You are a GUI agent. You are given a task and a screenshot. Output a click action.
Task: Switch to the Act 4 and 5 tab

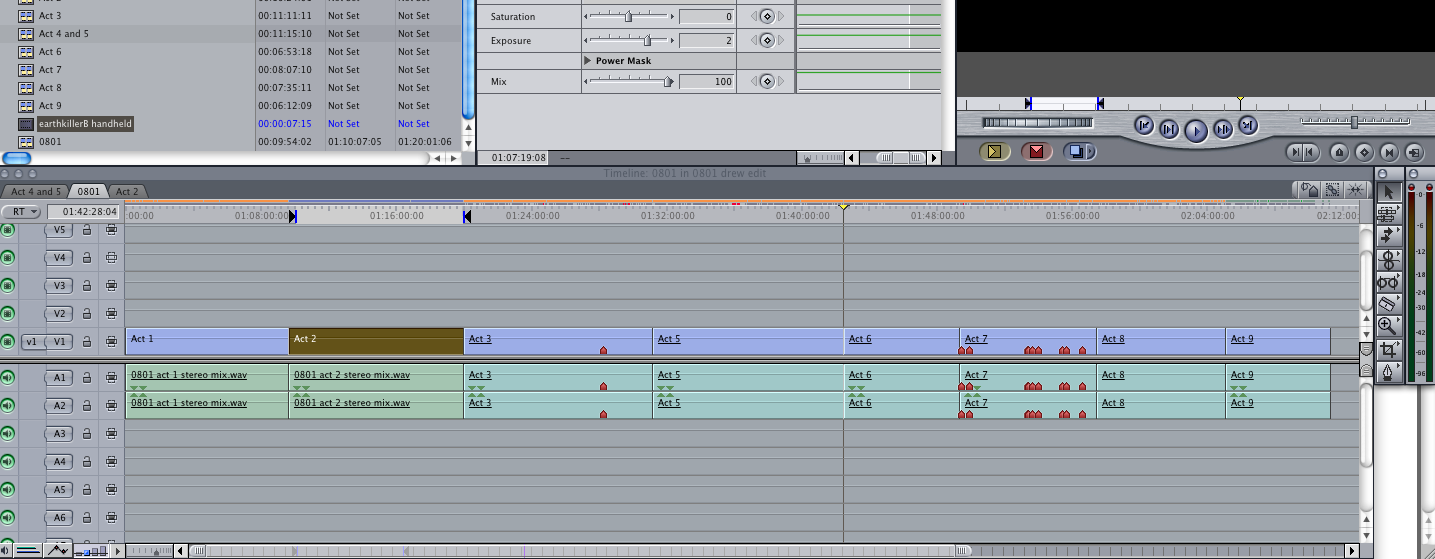36,191
